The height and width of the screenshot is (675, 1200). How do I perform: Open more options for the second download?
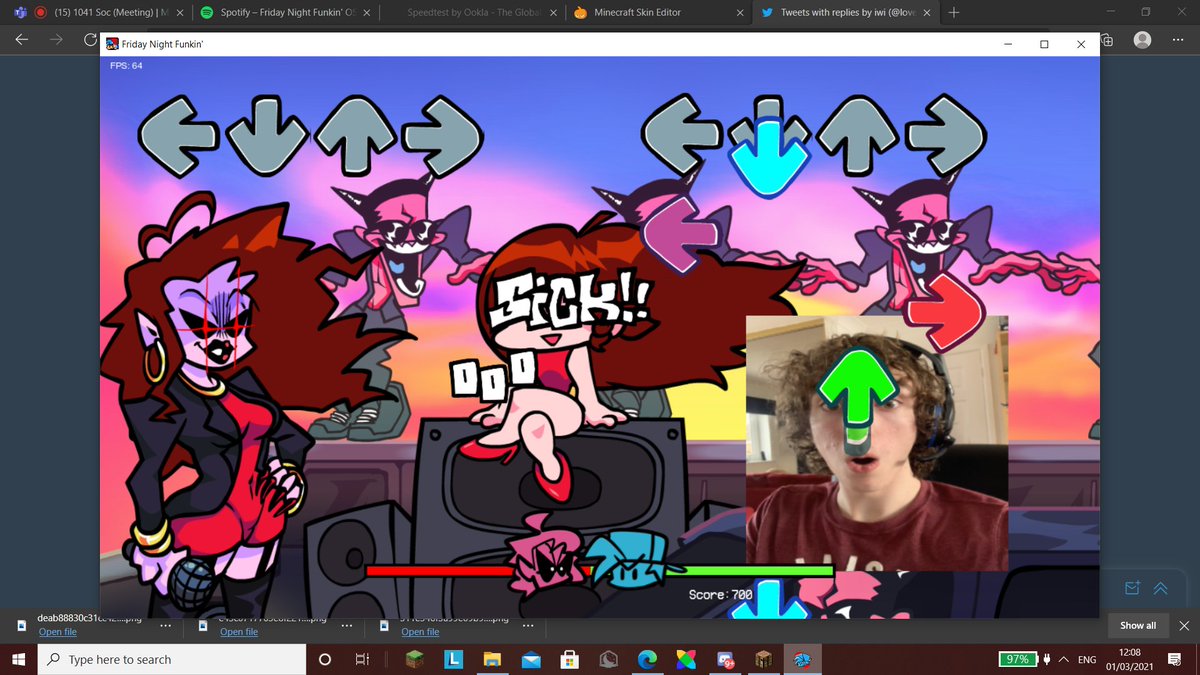347,626
